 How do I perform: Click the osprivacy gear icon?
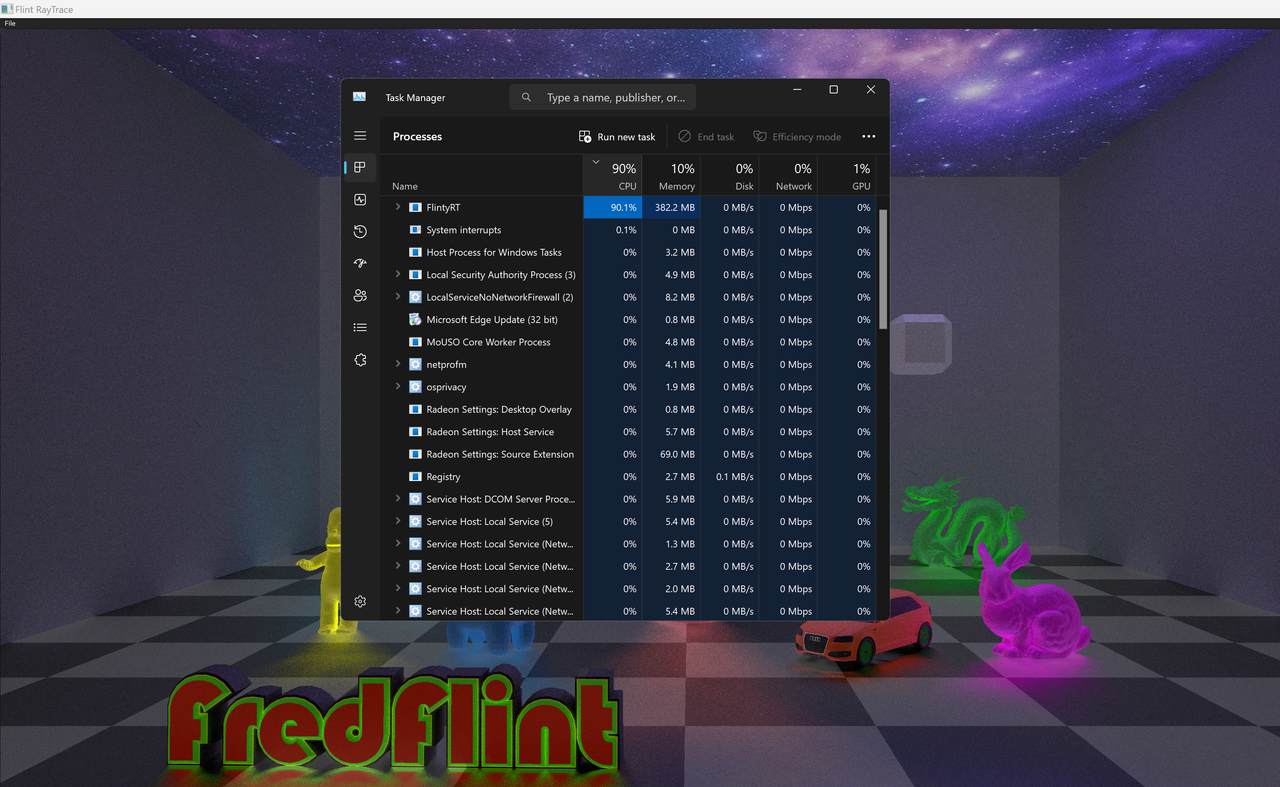(416, 387)
